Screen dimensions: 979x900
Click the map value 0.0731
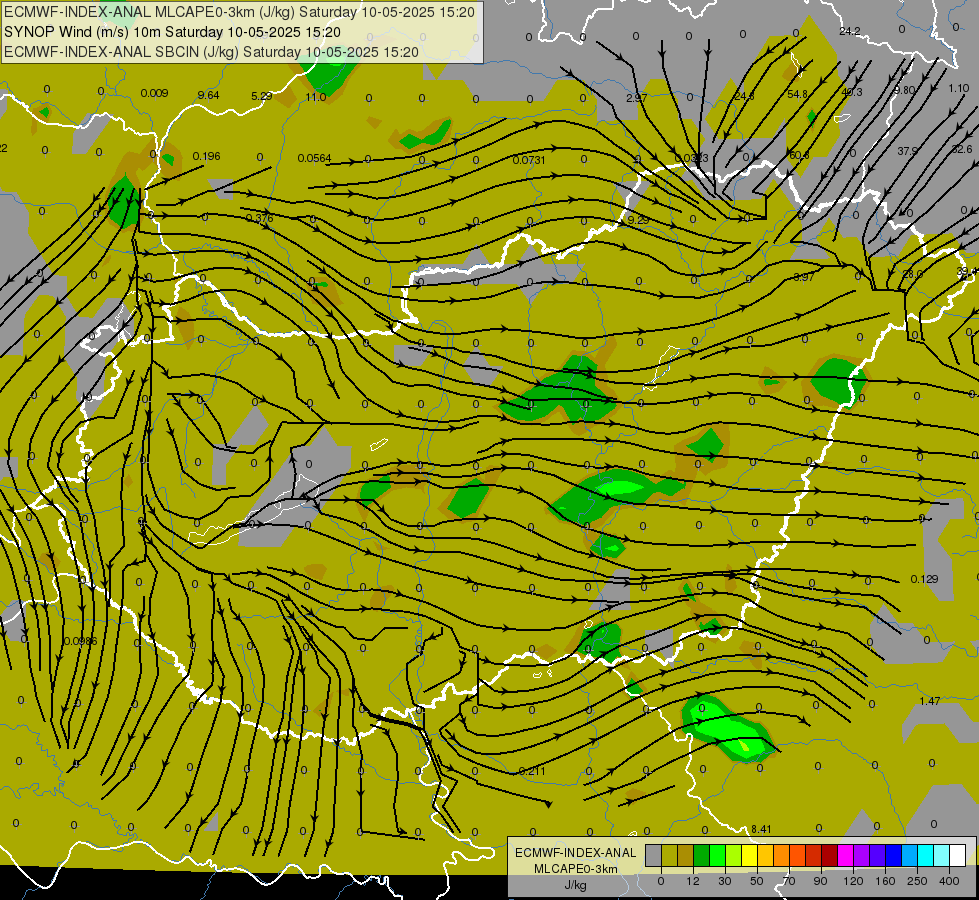[x=529, y=160]
